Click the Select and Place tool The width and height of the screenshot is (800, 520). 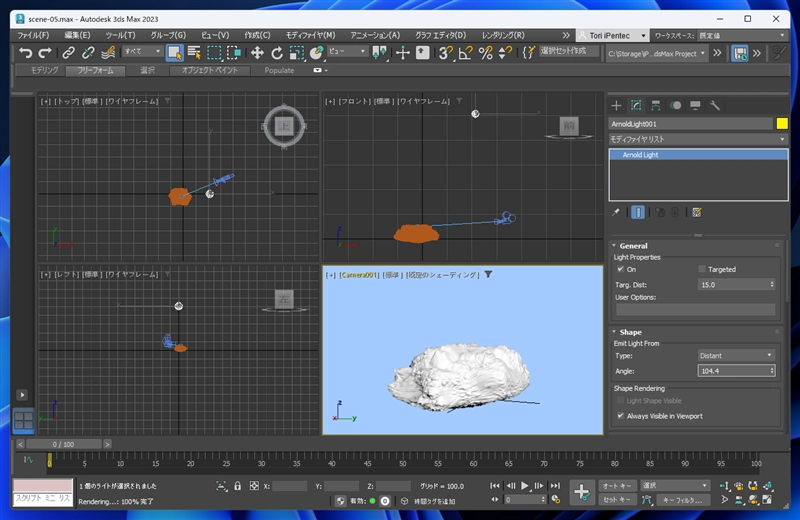click(x=316, y=53)
